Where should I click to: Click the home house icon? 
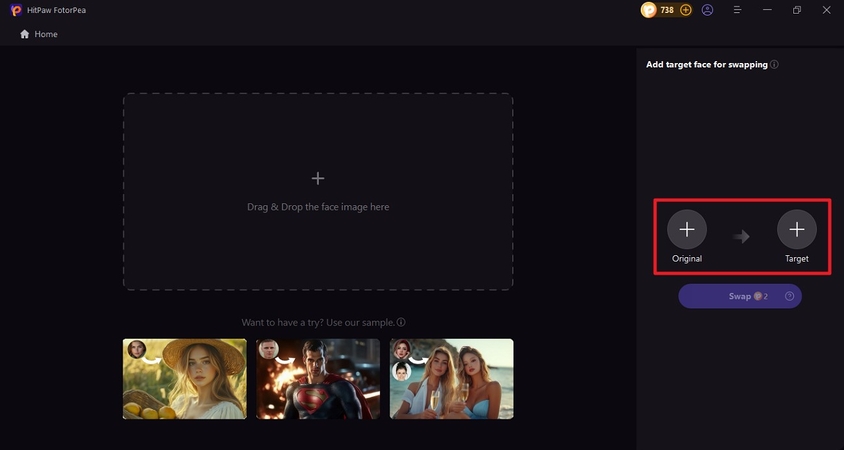coord(24,34)
